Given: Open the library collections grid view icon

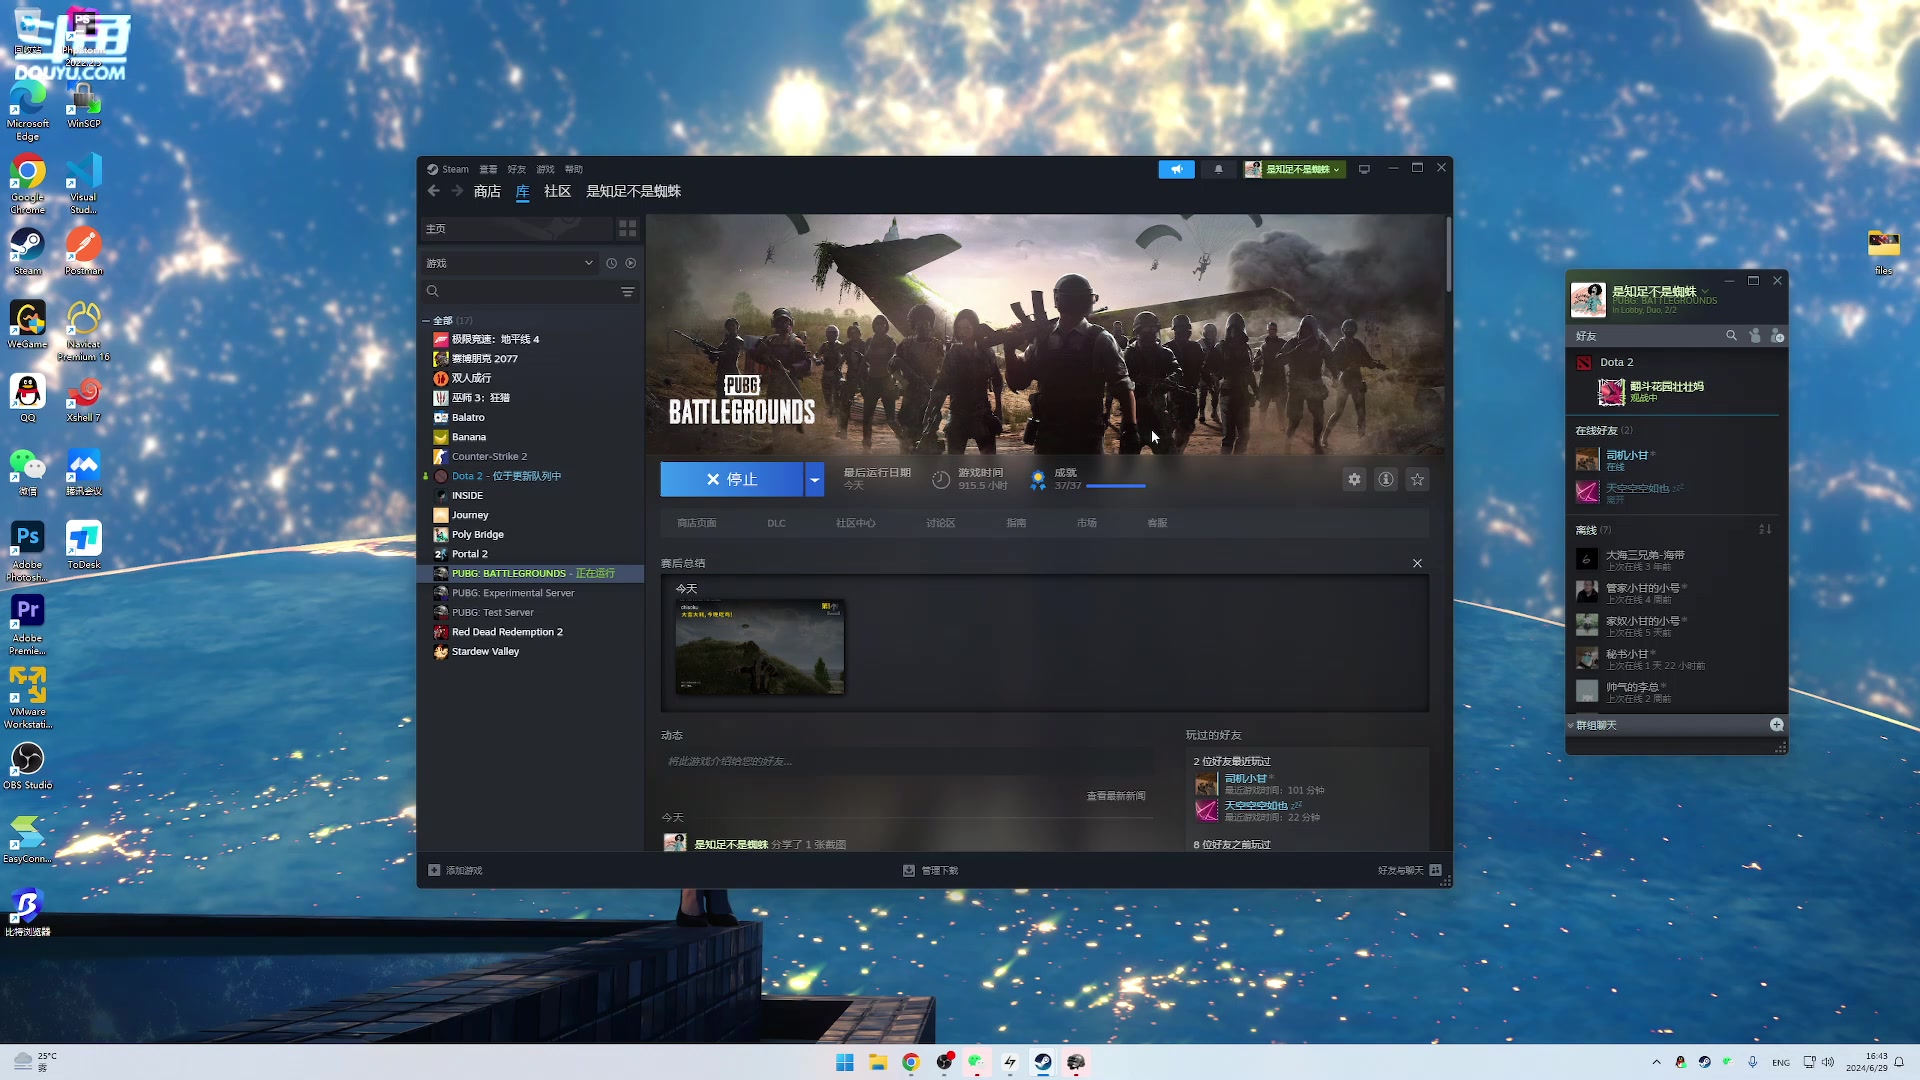Looking at the screenshot, I should tap(627, 229).
